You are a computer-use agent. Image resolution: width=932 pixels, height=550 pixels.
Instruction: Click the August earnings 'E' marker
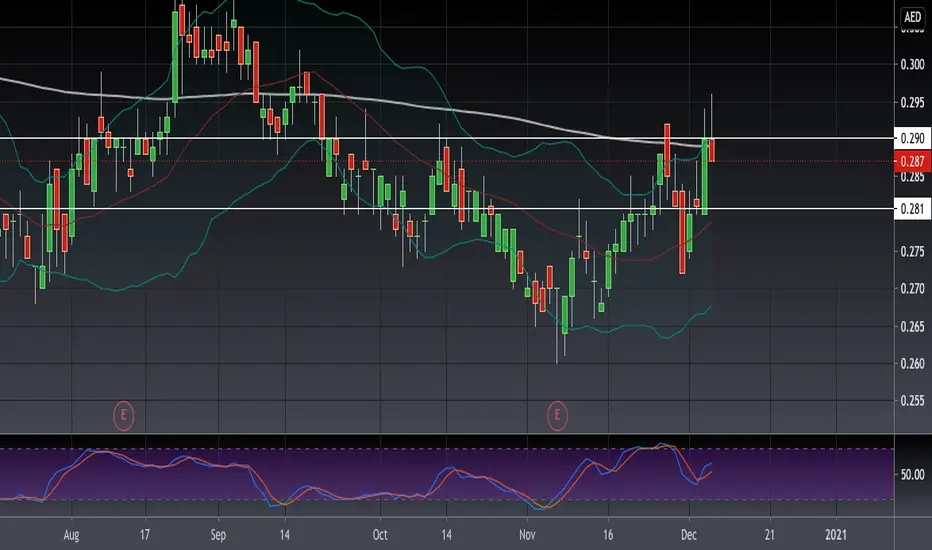click(x=124, y=415)
